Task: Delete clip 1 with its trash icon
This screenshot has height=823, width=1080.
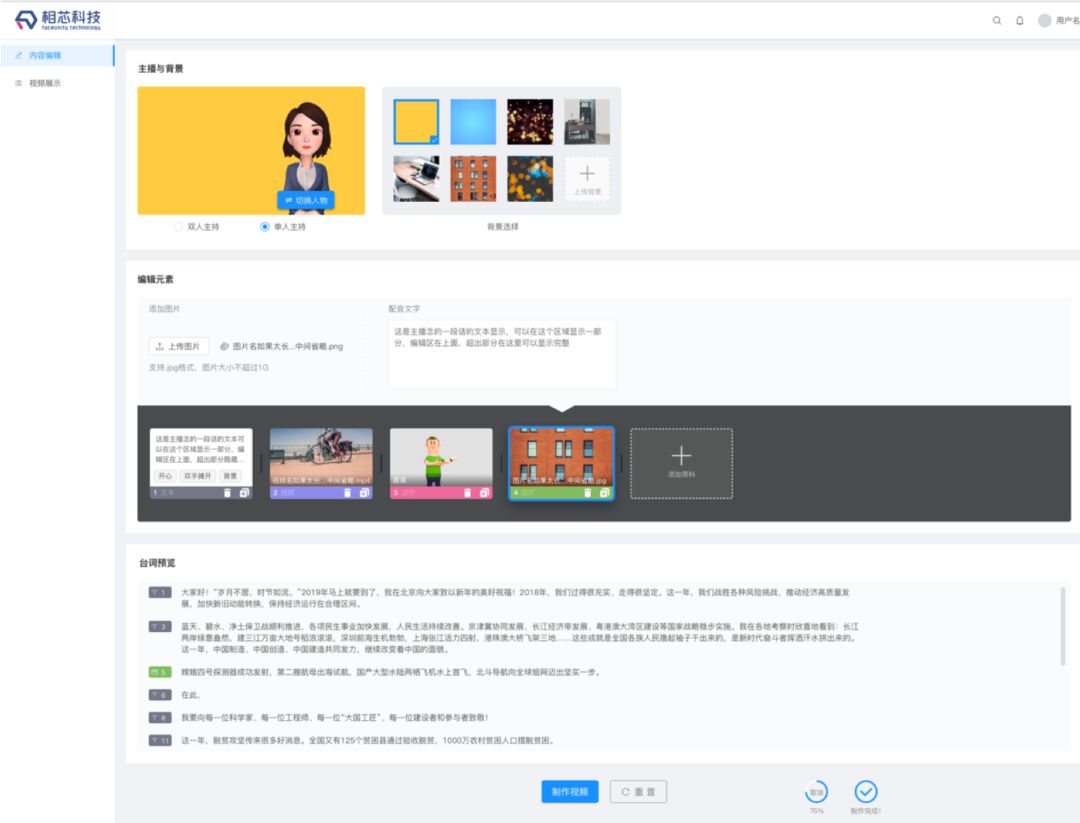Action: coord(227,492)
